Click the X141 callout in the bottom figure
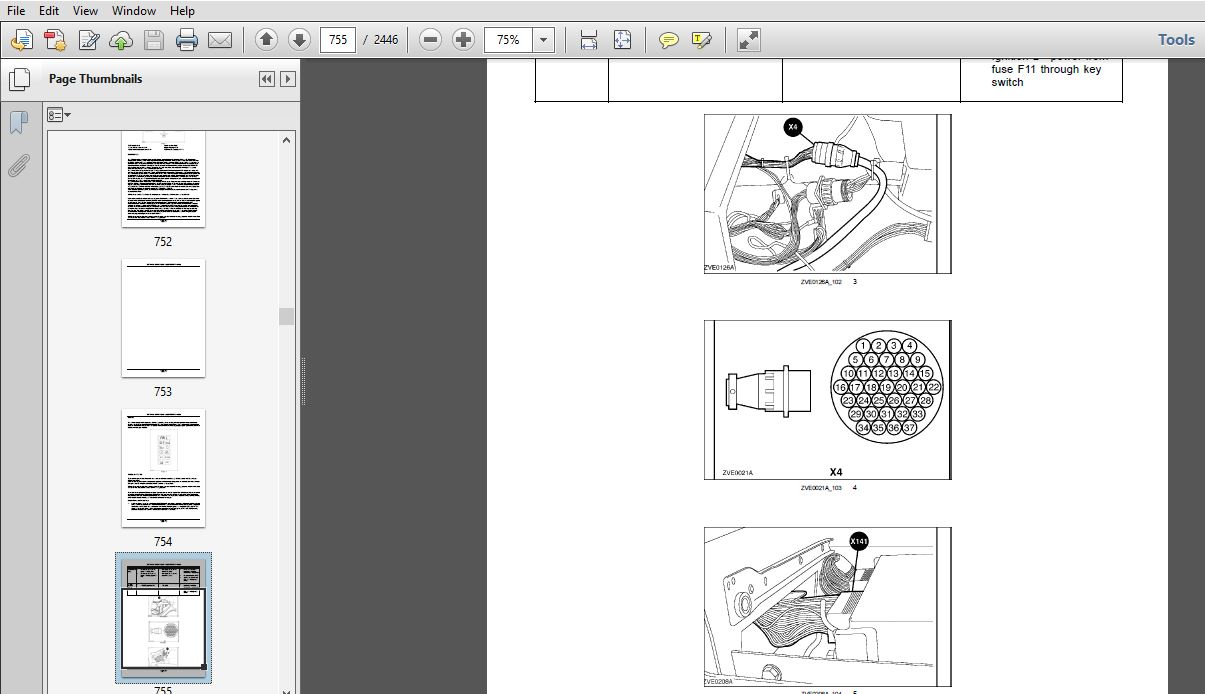 point(859,542)
